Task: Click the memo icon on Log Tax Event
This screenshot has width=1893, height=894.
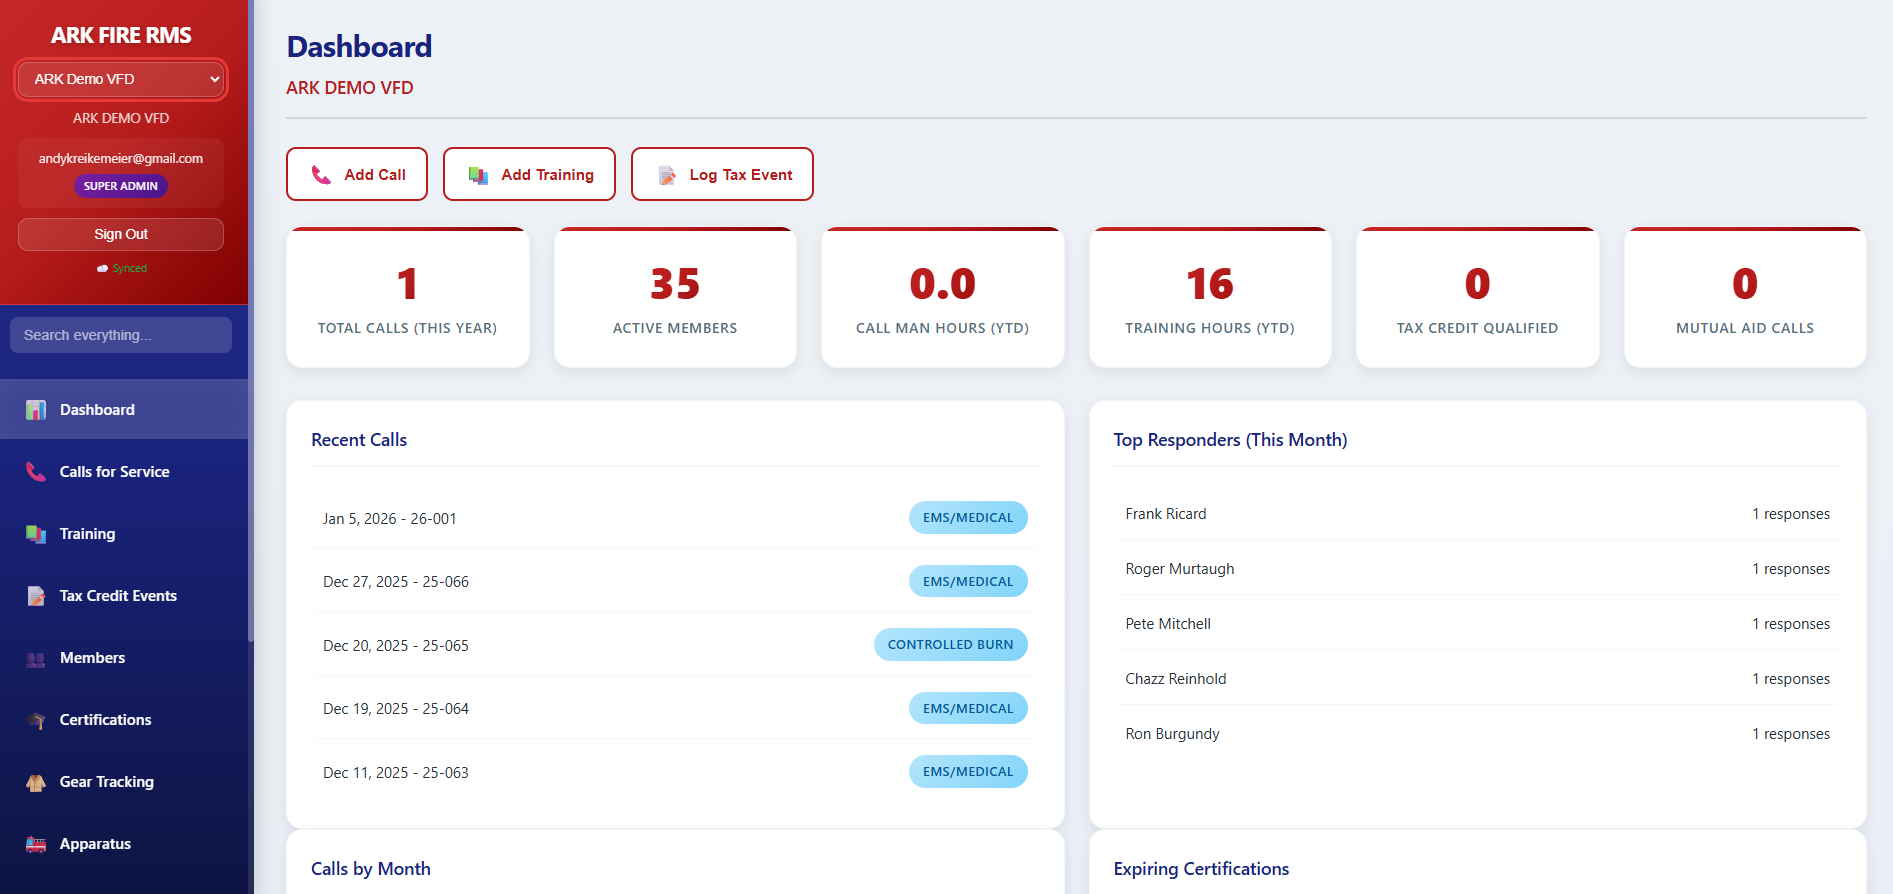Action: pyautogui.click(x=667, y=175)
